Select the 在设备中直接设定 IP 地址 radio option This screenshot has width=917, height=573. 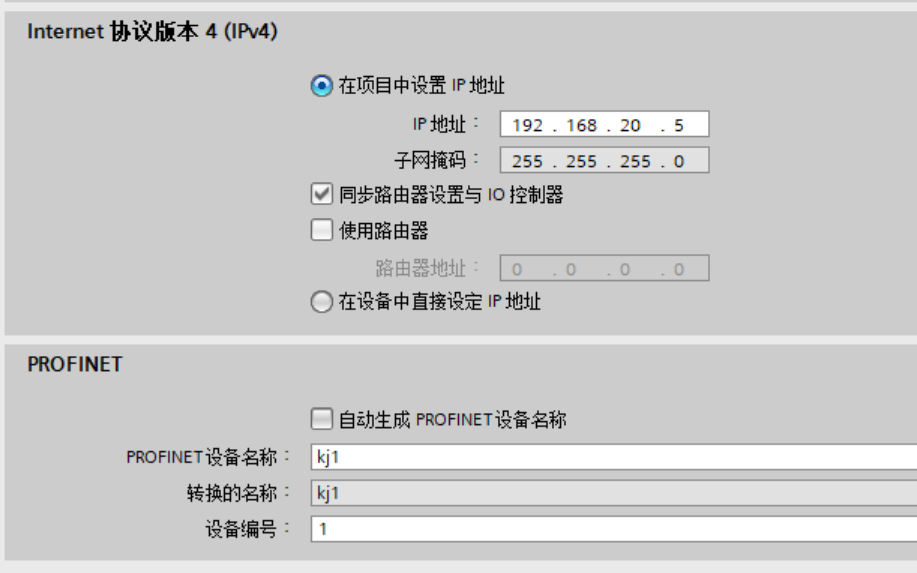point(321,302)
